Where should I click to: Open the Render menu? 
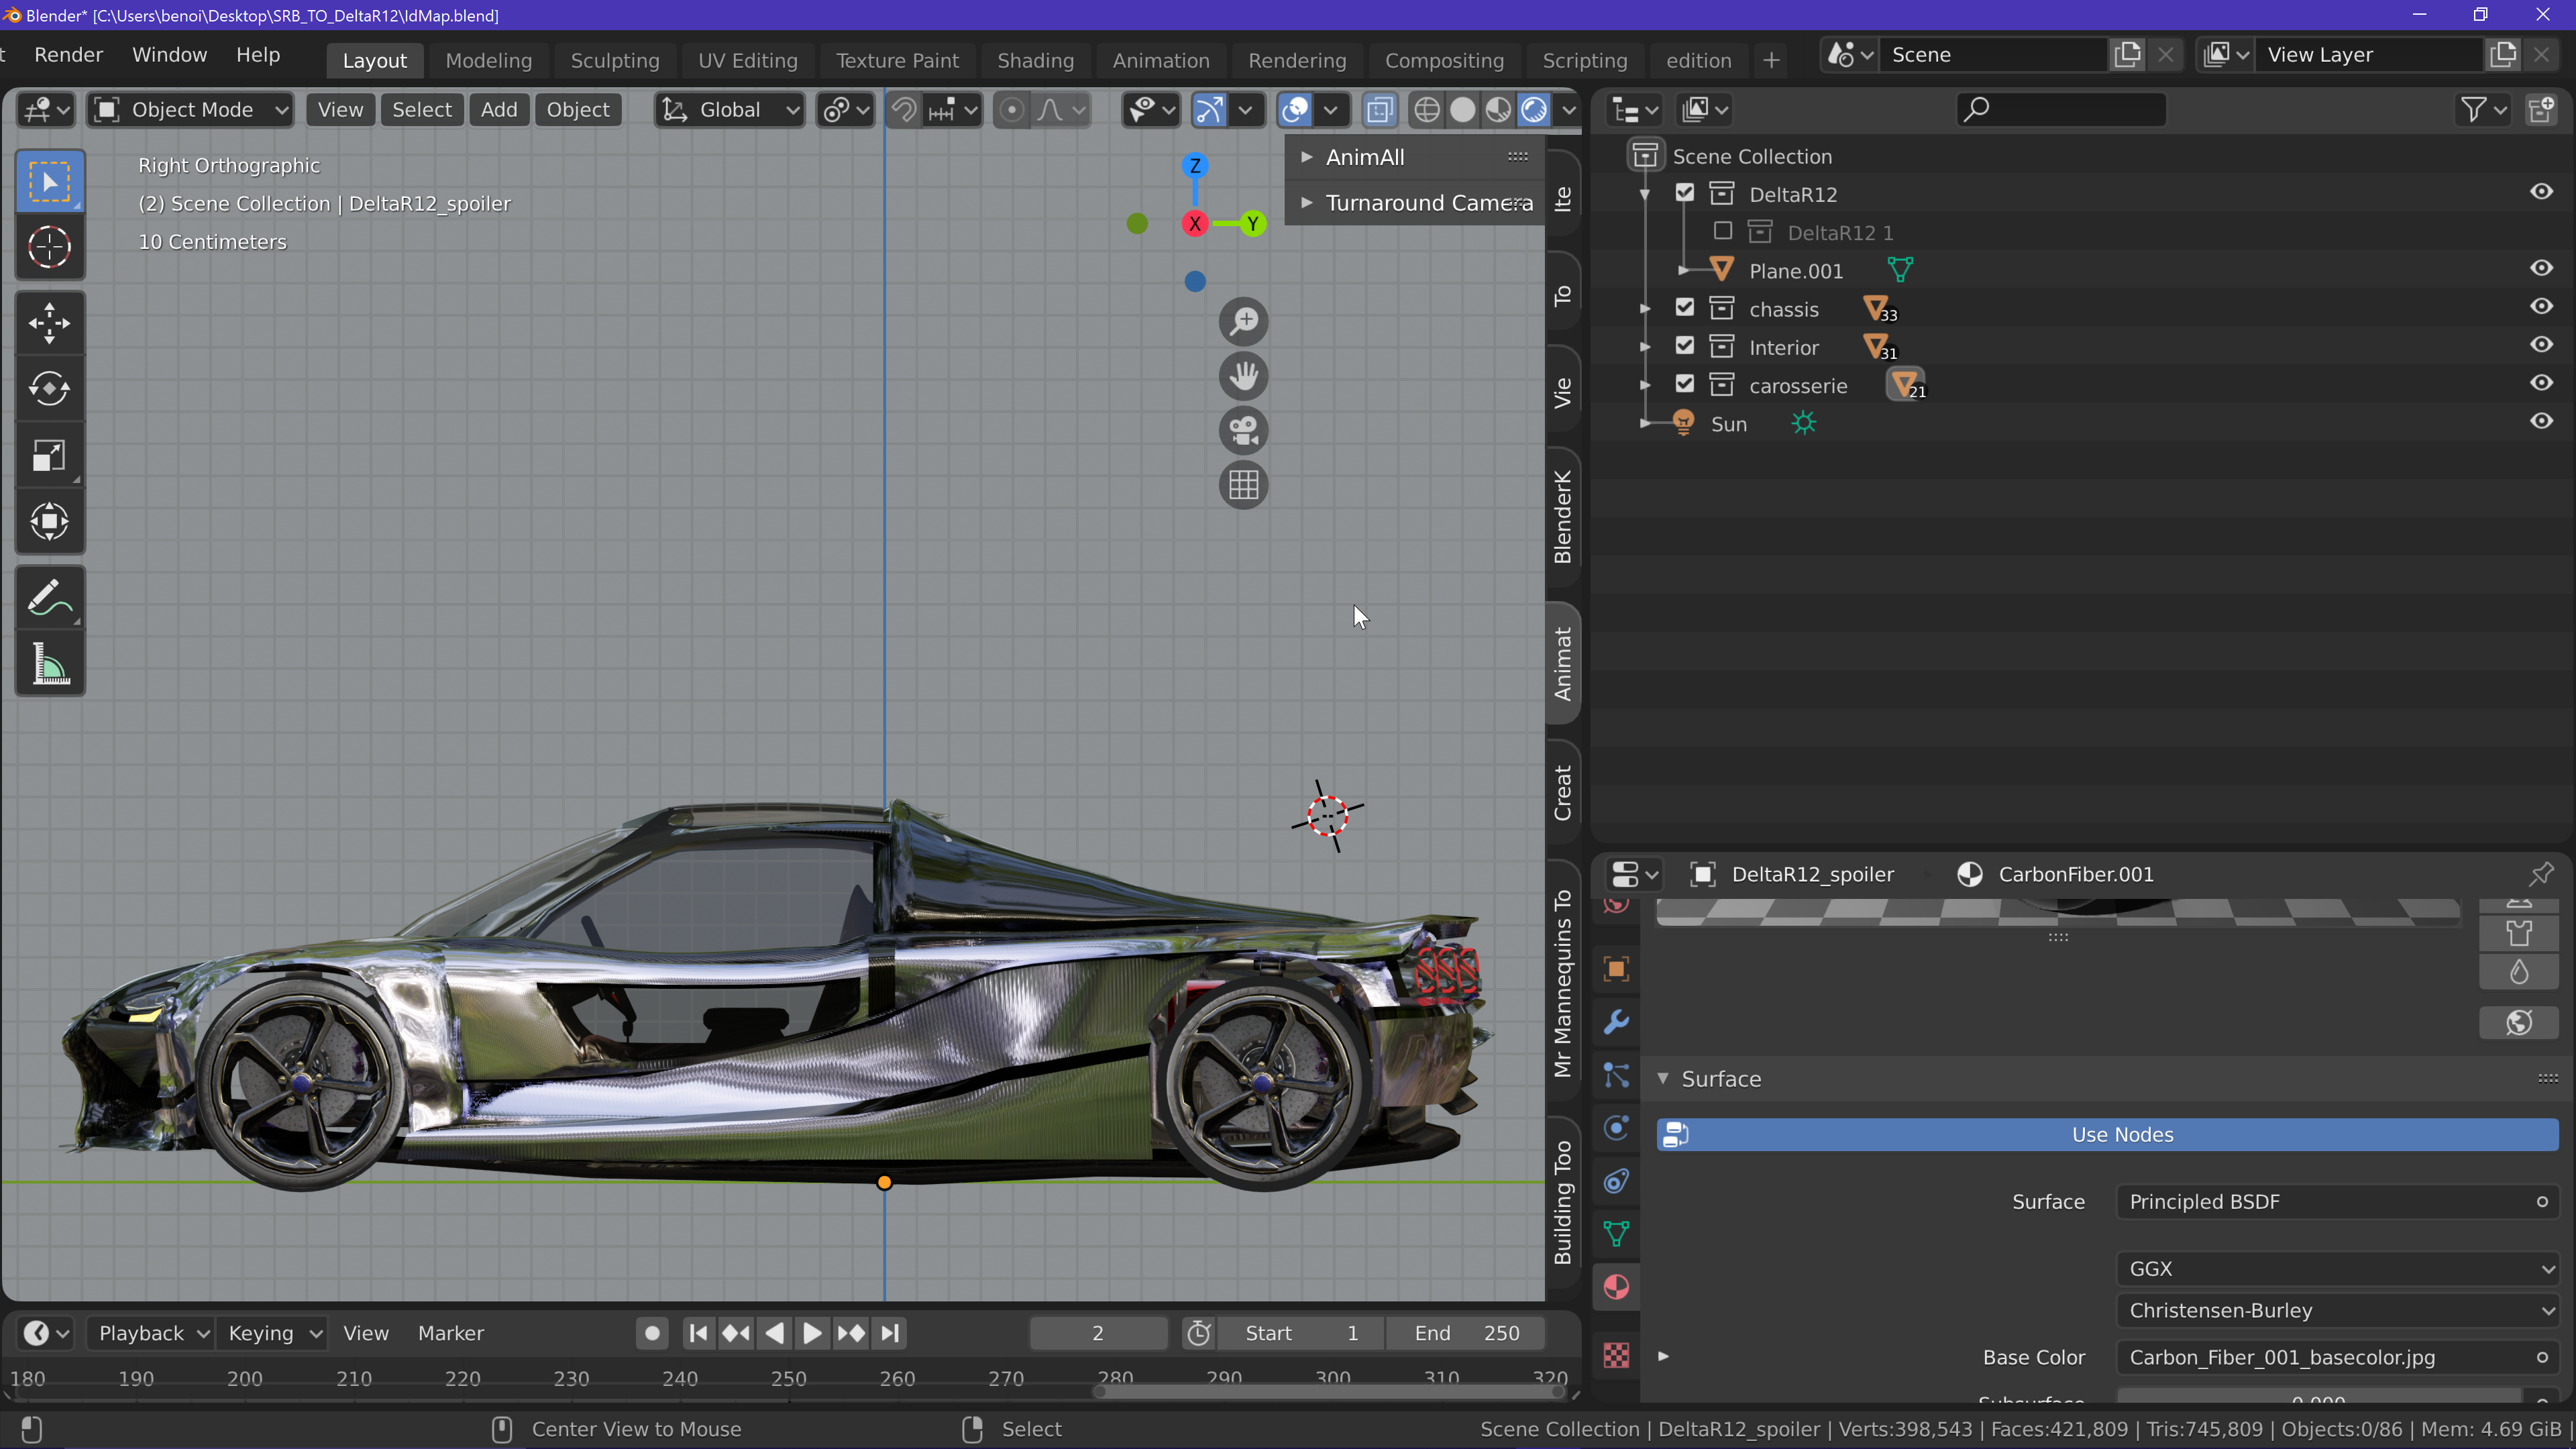[68, 55]
